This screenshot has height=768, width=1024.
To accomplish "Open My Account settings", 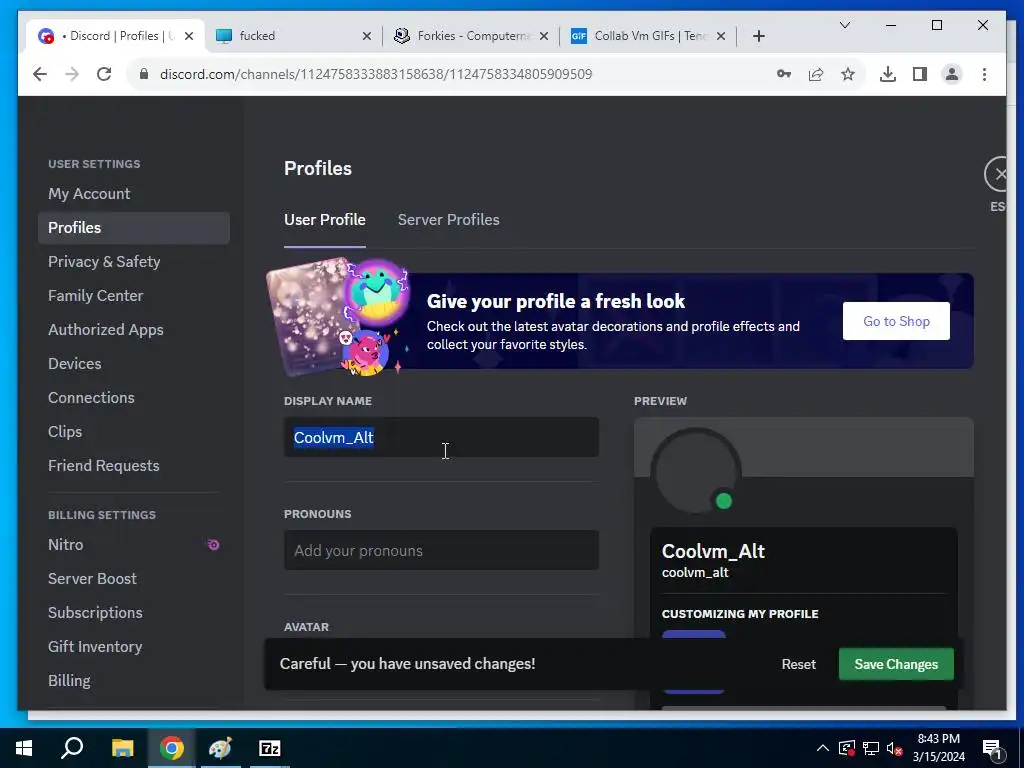I will click(x=134, y=194).
